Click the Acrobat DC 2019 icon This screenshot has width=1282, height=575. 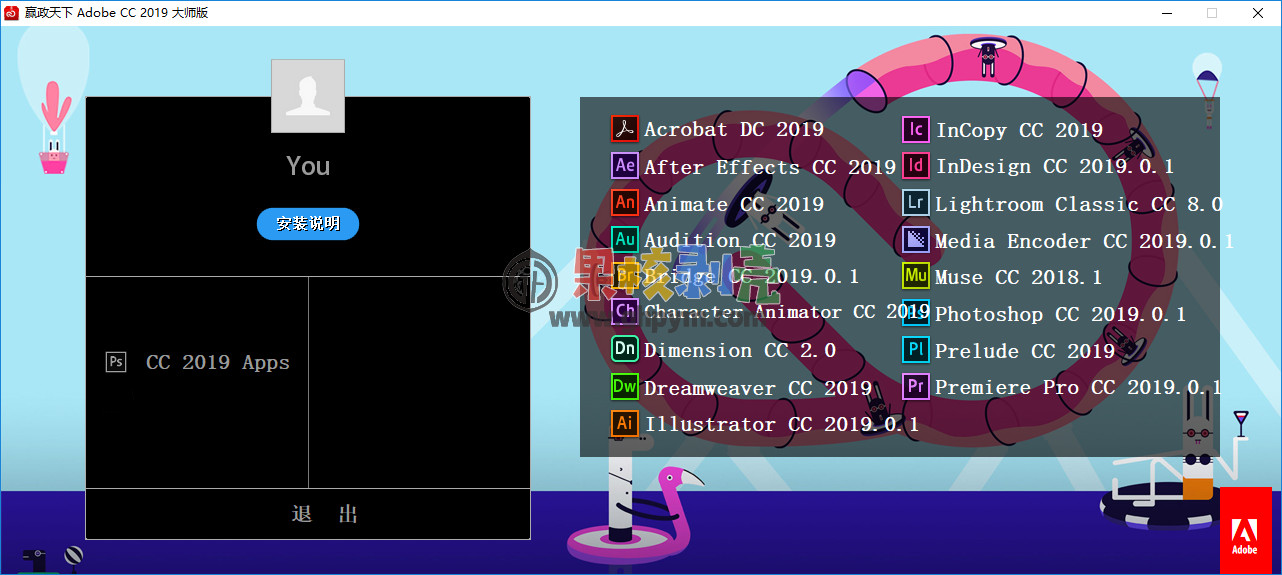[x=625, y=129]
